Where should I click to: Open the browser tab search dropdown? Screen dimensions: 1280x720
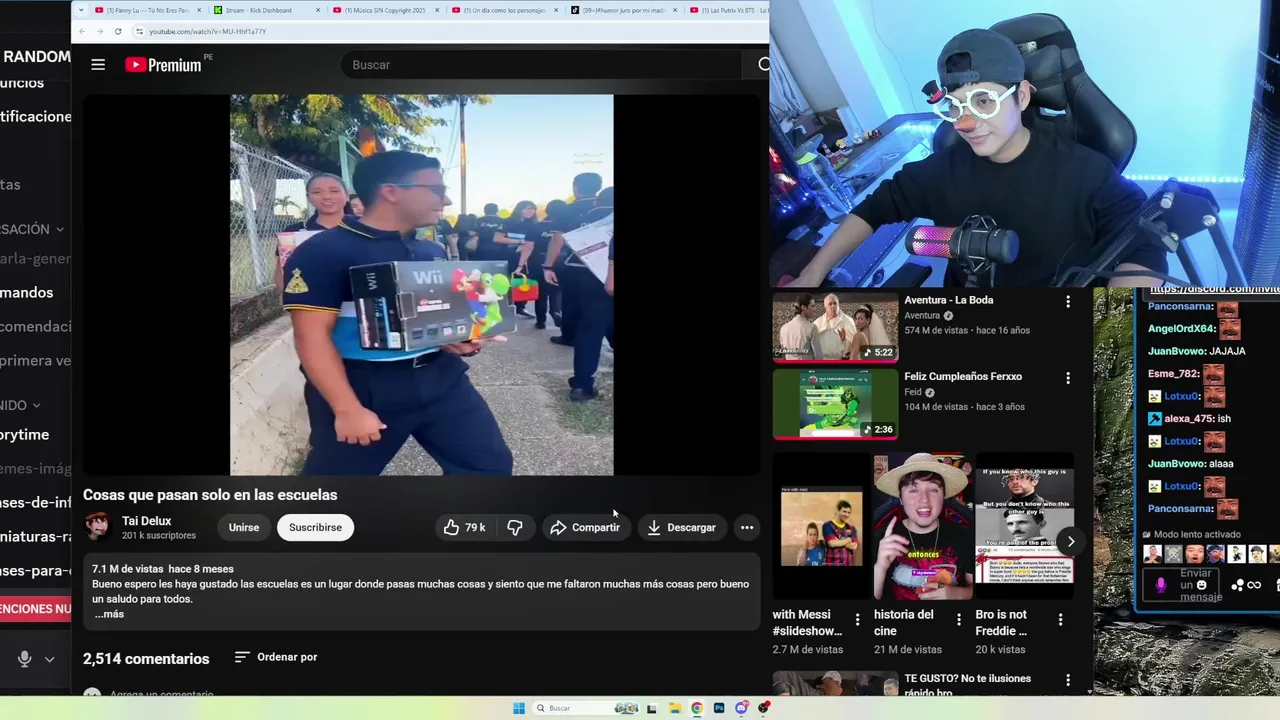pos(81,10)
